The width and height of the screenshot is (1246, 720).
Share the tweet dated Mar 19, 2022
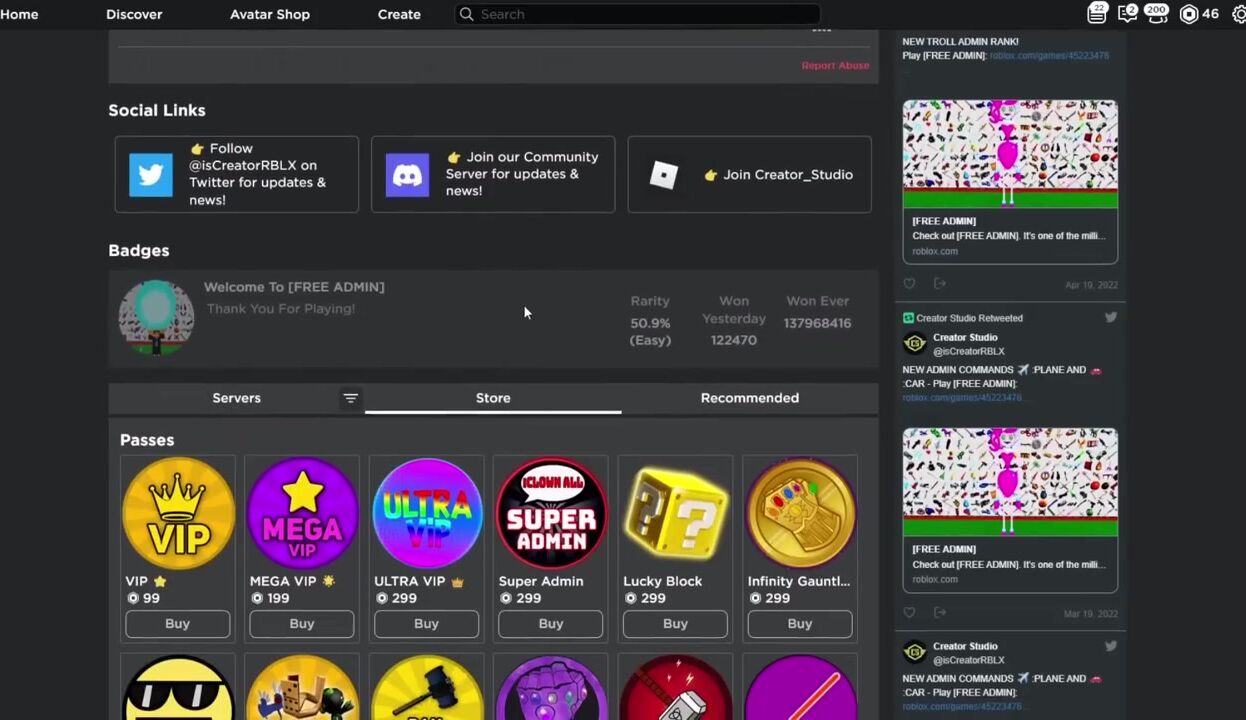tap(939, 613)
